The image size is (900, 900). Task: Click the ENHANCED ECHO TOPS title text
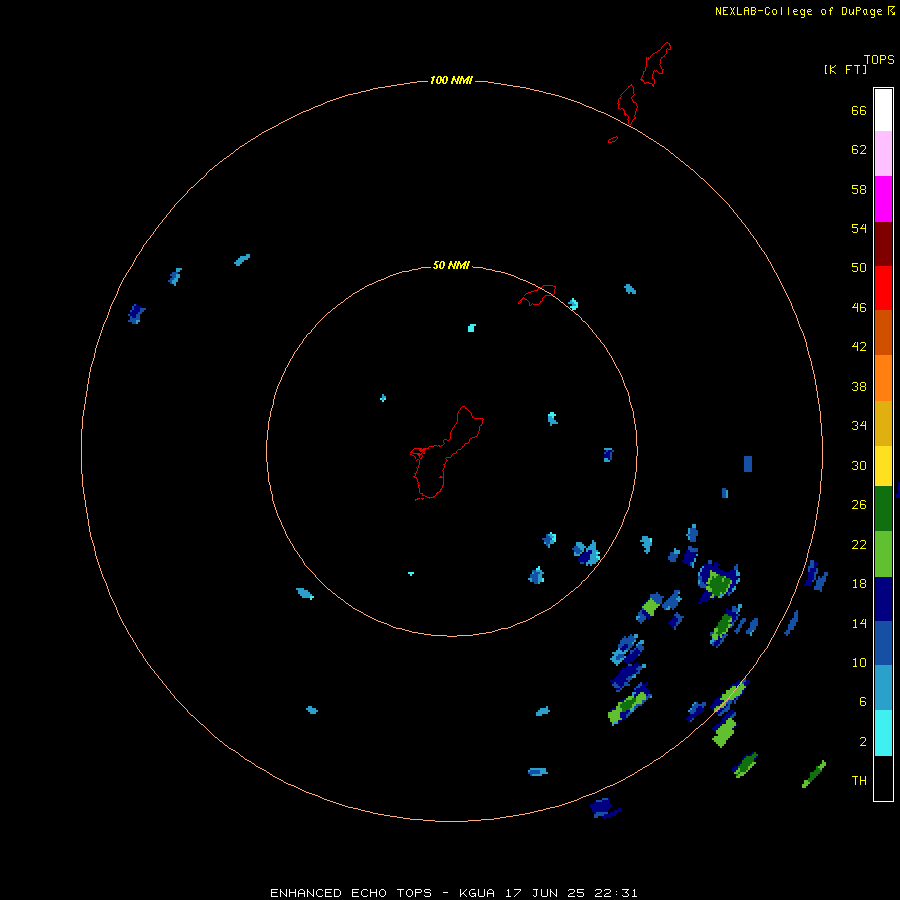(351, 893)
